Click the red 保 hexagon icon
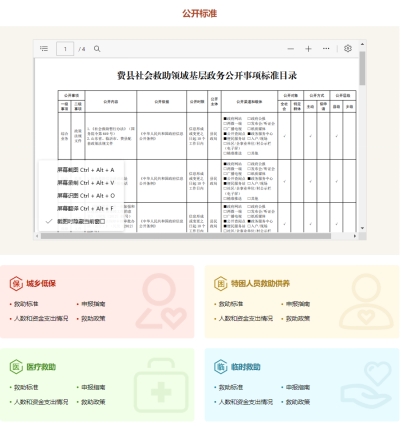Screen dimensions: 404x426 click(x=16, y=284)
